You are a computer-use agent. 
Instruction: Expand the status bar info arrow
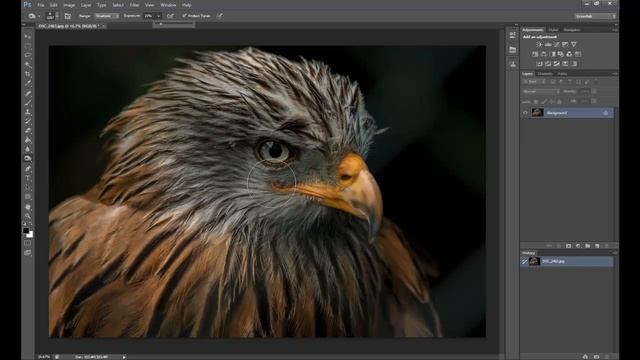click(124, 357)
